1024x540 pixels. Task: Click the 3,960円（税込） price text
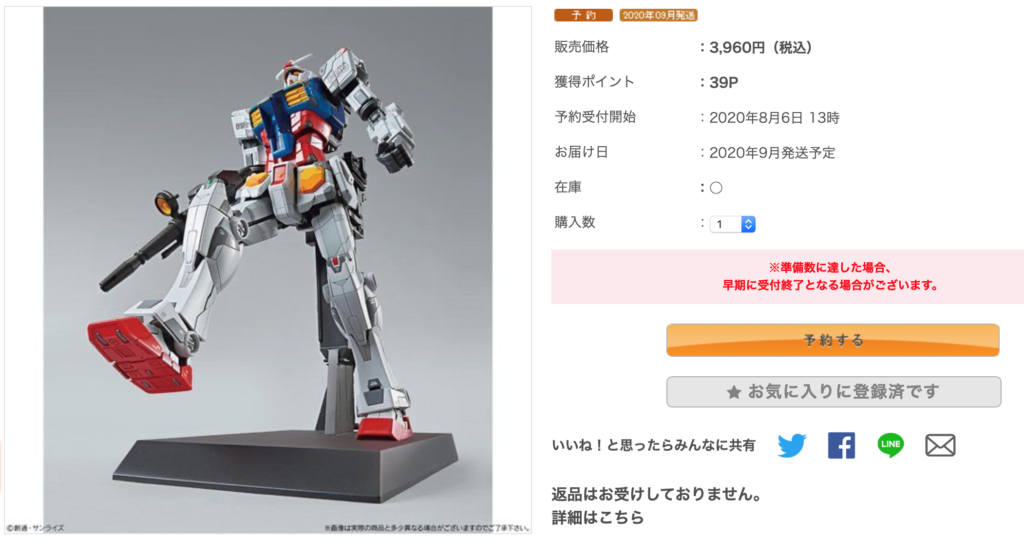point(760,48)
